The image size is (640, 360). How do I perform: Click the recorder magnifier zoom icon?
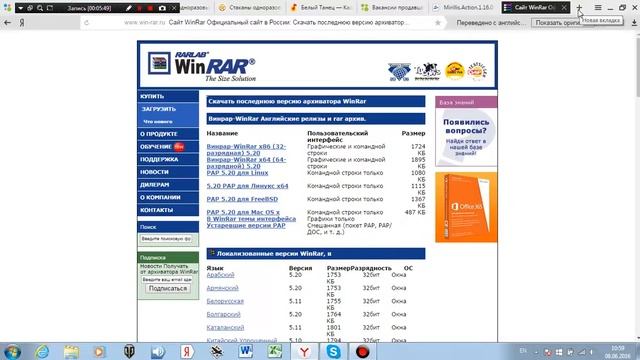40,8
